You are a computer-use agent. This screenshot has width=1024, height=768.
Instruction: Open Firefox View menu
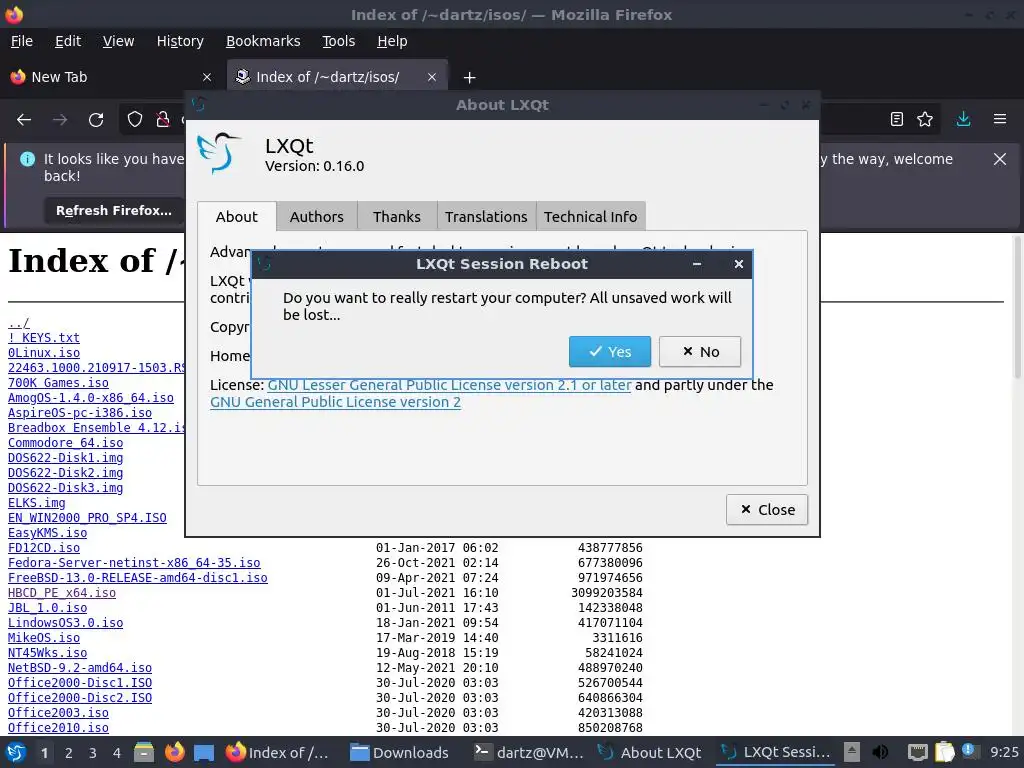118,41
